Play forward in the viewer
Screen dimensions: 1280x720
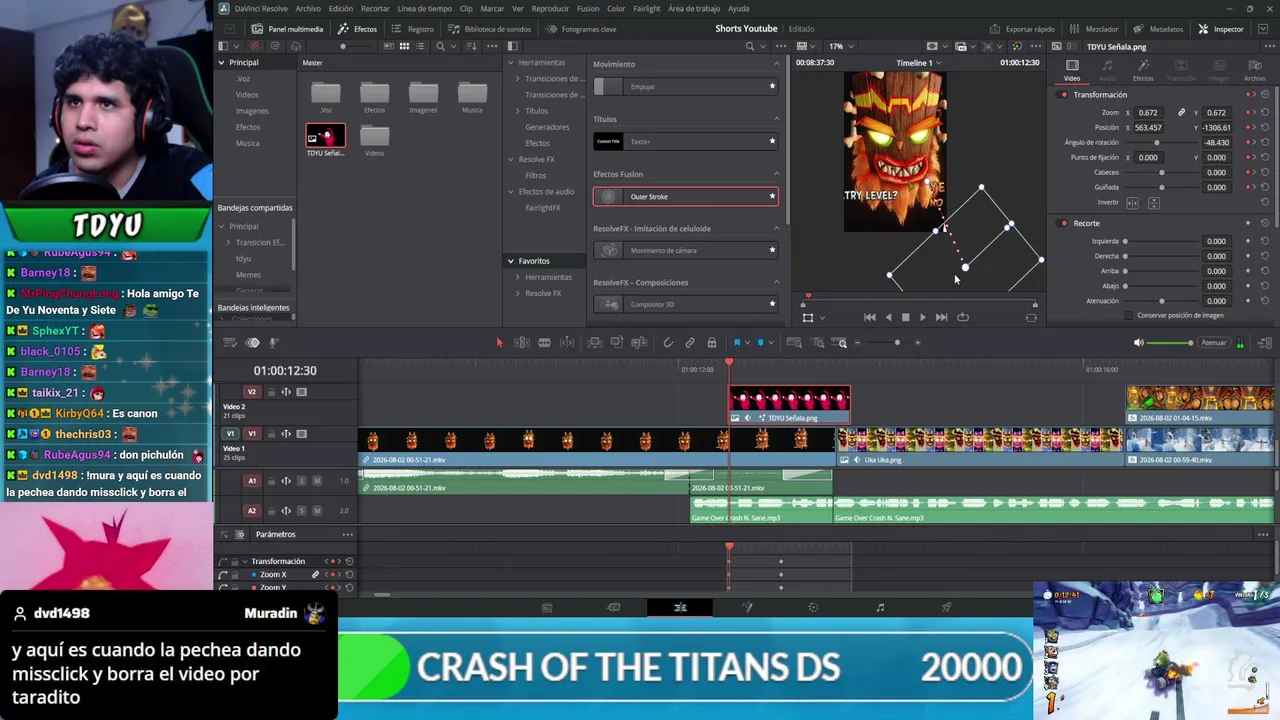[923, 317]
